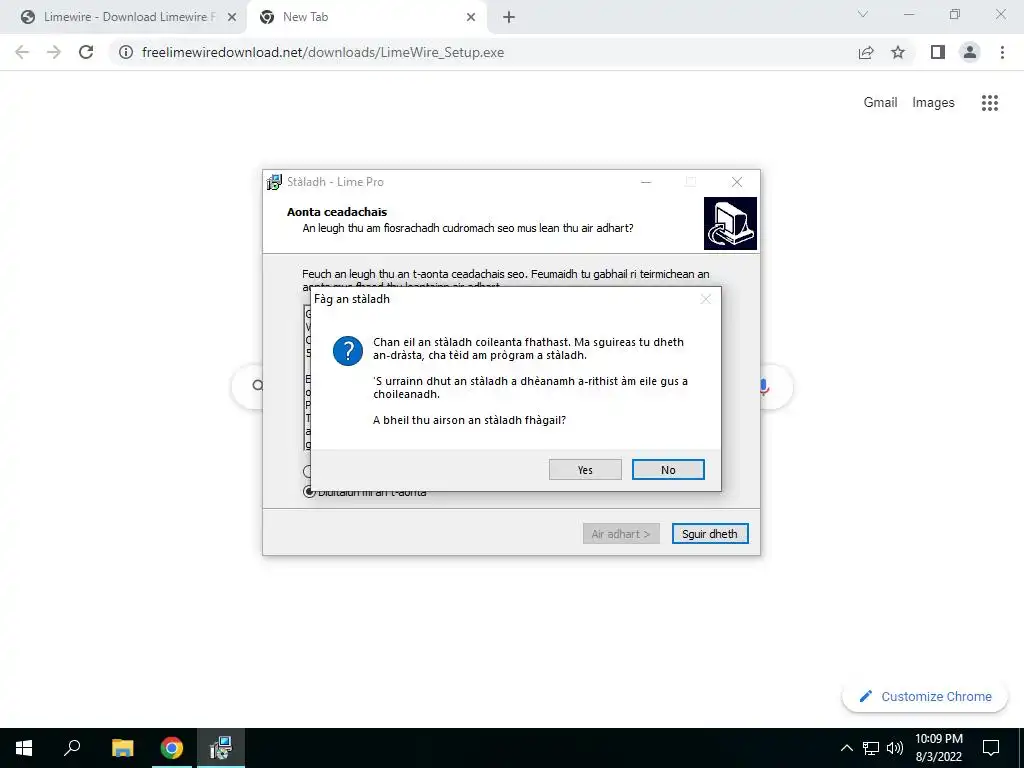Click the Sguir dheth button
This screenshot has height=768, width=1024.
coord(710,534)
